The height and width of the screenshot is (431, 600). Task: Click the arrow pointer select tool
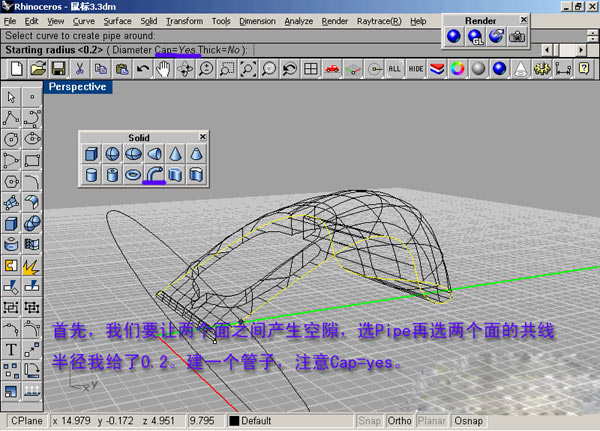coord(11,97)
